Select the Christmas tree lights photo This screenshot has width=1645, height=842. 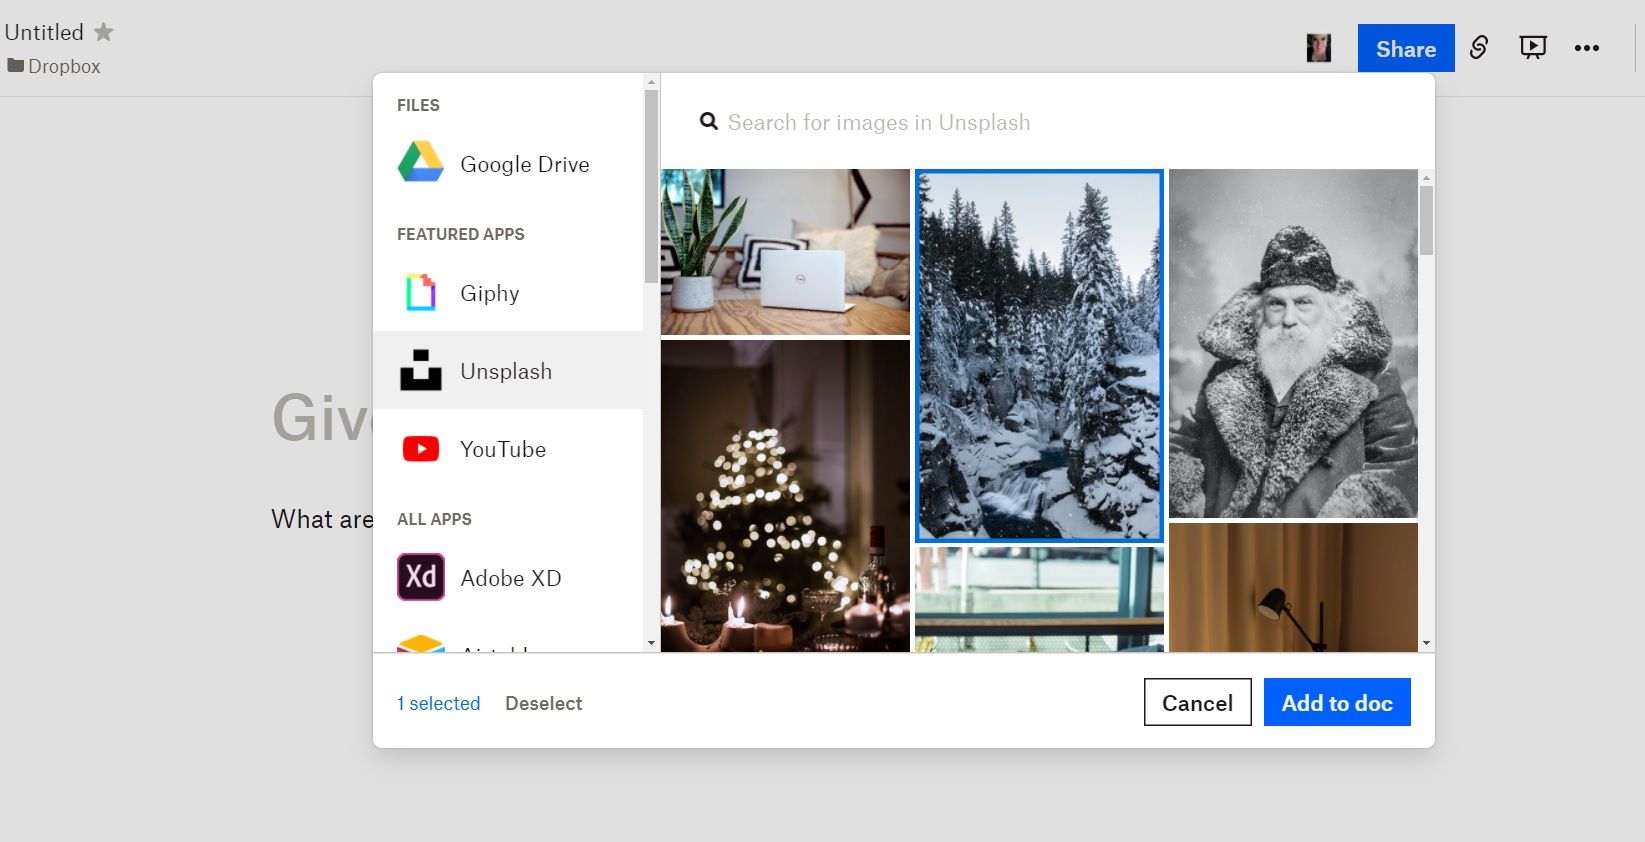pyautogui.click(x=785, y=496)
